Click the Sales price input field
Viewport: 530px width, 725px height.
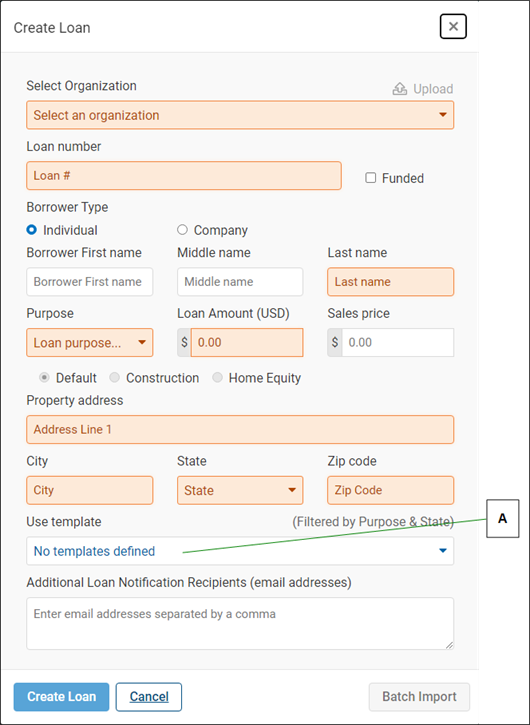[398, 343]
